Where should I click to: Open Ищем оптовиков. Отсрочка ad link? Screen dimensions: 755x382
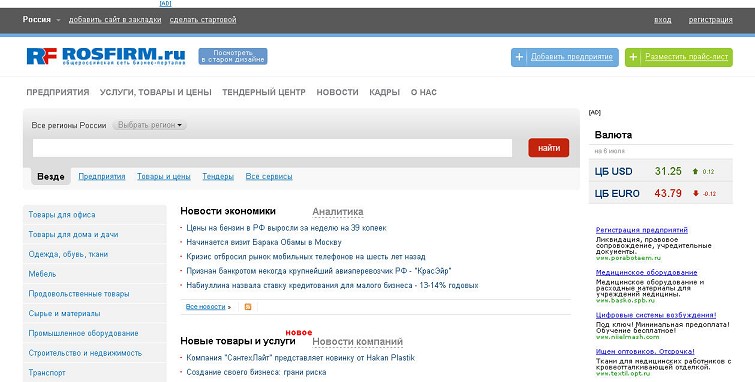coord(645,352)
